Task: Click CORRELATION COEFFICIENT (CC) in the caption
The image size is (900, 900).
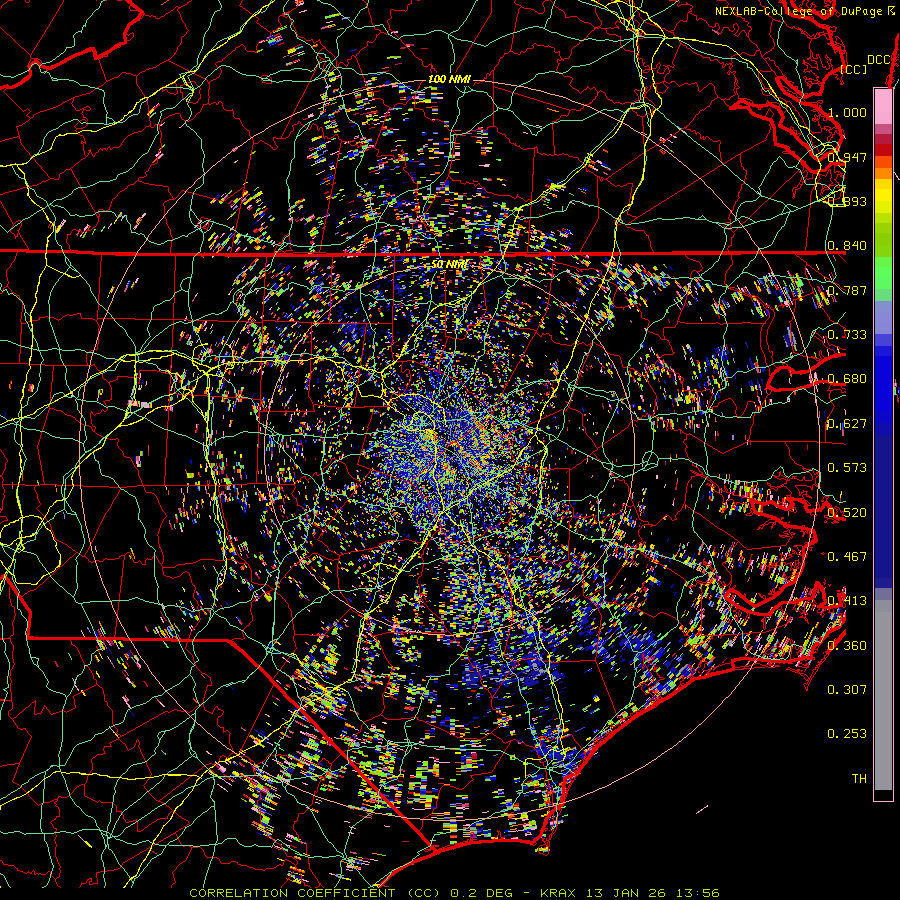Action: pyautogui.click(x=315, y=893)
